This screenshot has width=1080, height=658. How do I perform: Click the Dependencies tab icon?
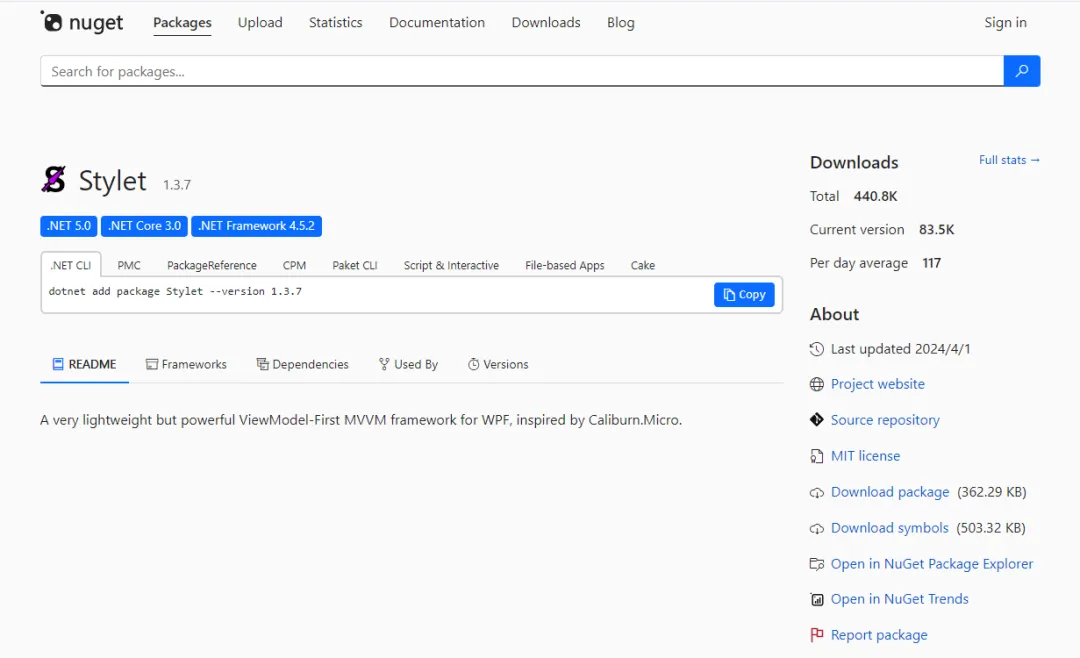262,364
